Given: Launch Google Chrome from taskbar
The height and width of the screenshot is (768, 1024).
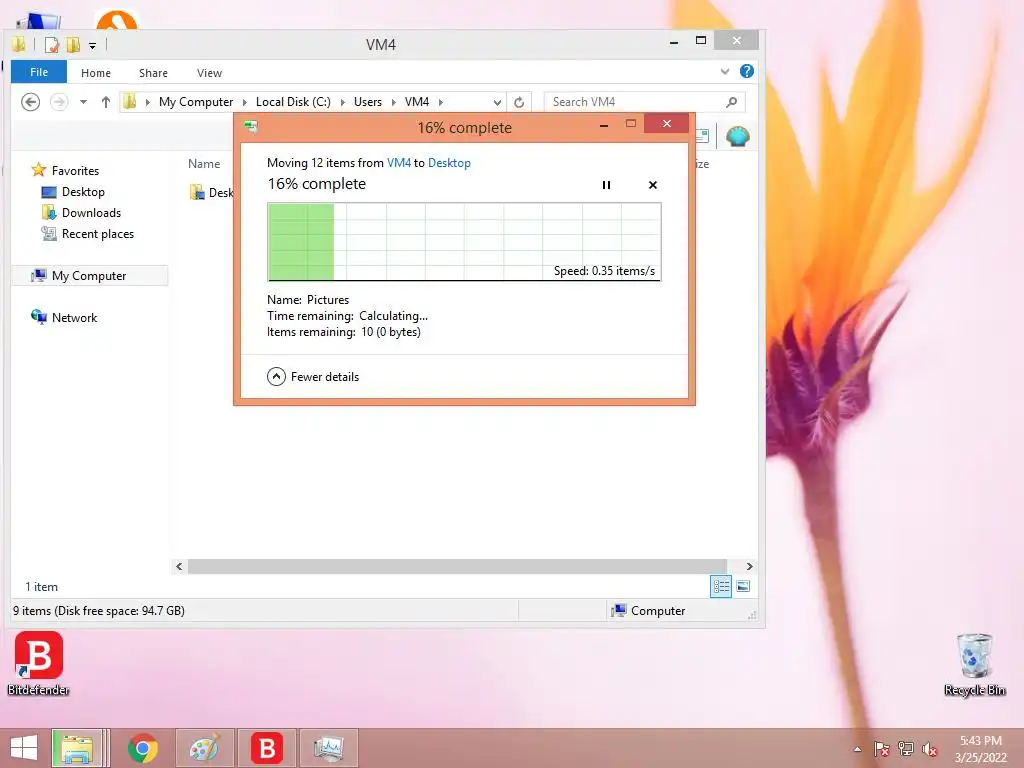Looking at the screenshot, I should point(142,748).
